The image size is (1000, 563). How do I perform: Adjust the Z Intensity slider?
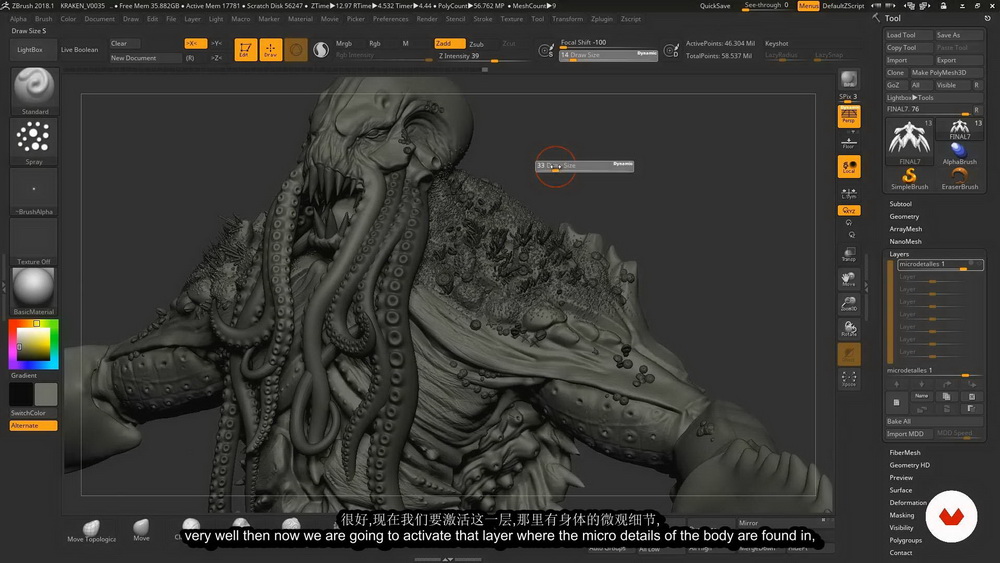click(x=483, y=56)
